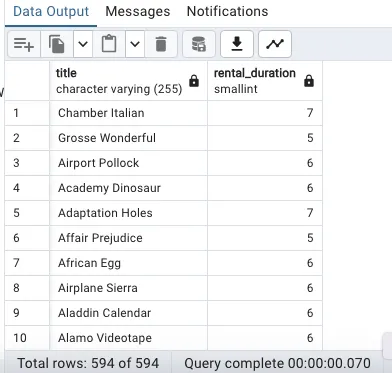Switch to the Messages tab

point(138,11)
